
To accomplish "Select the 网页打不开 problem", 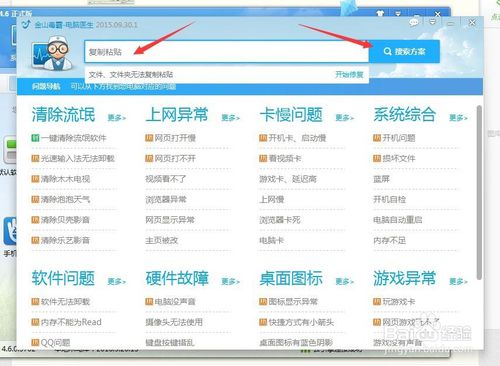I will [x=175, y=158].
